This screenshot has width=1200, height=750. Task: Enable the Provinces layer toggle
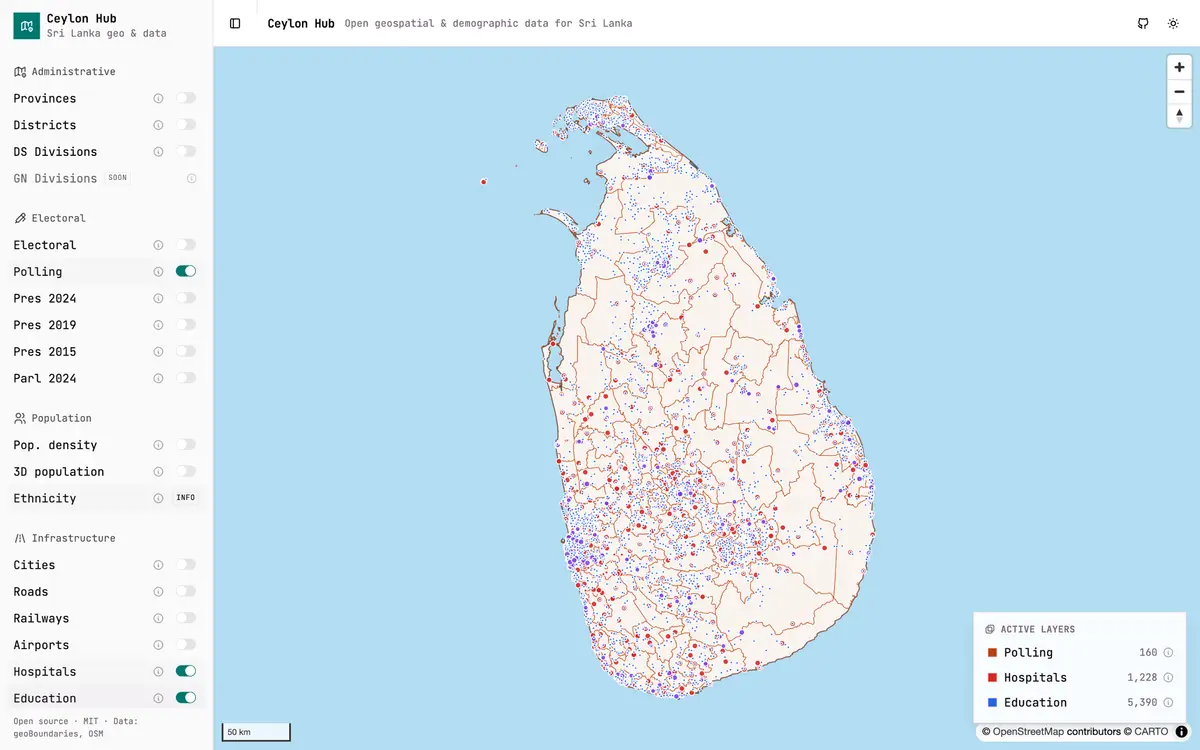tap(186, 98)
